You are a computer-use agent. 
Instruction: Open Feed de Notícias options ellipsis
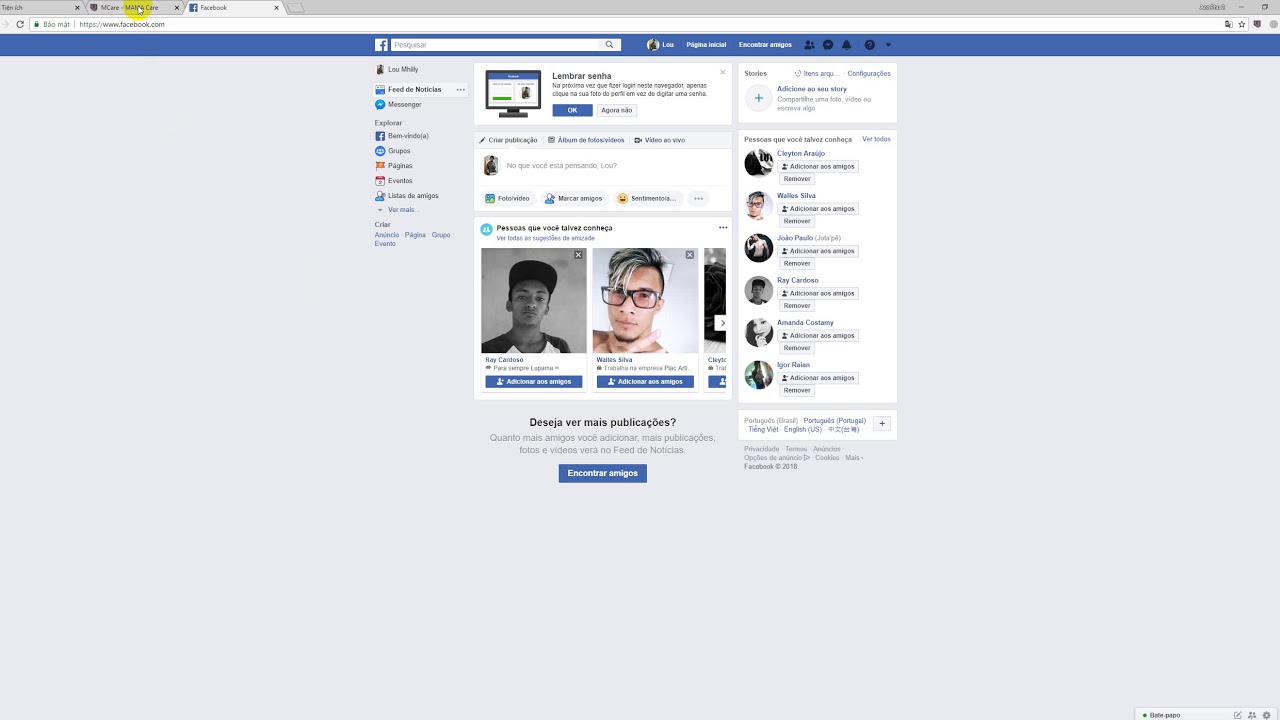click(x=460, y=90)
